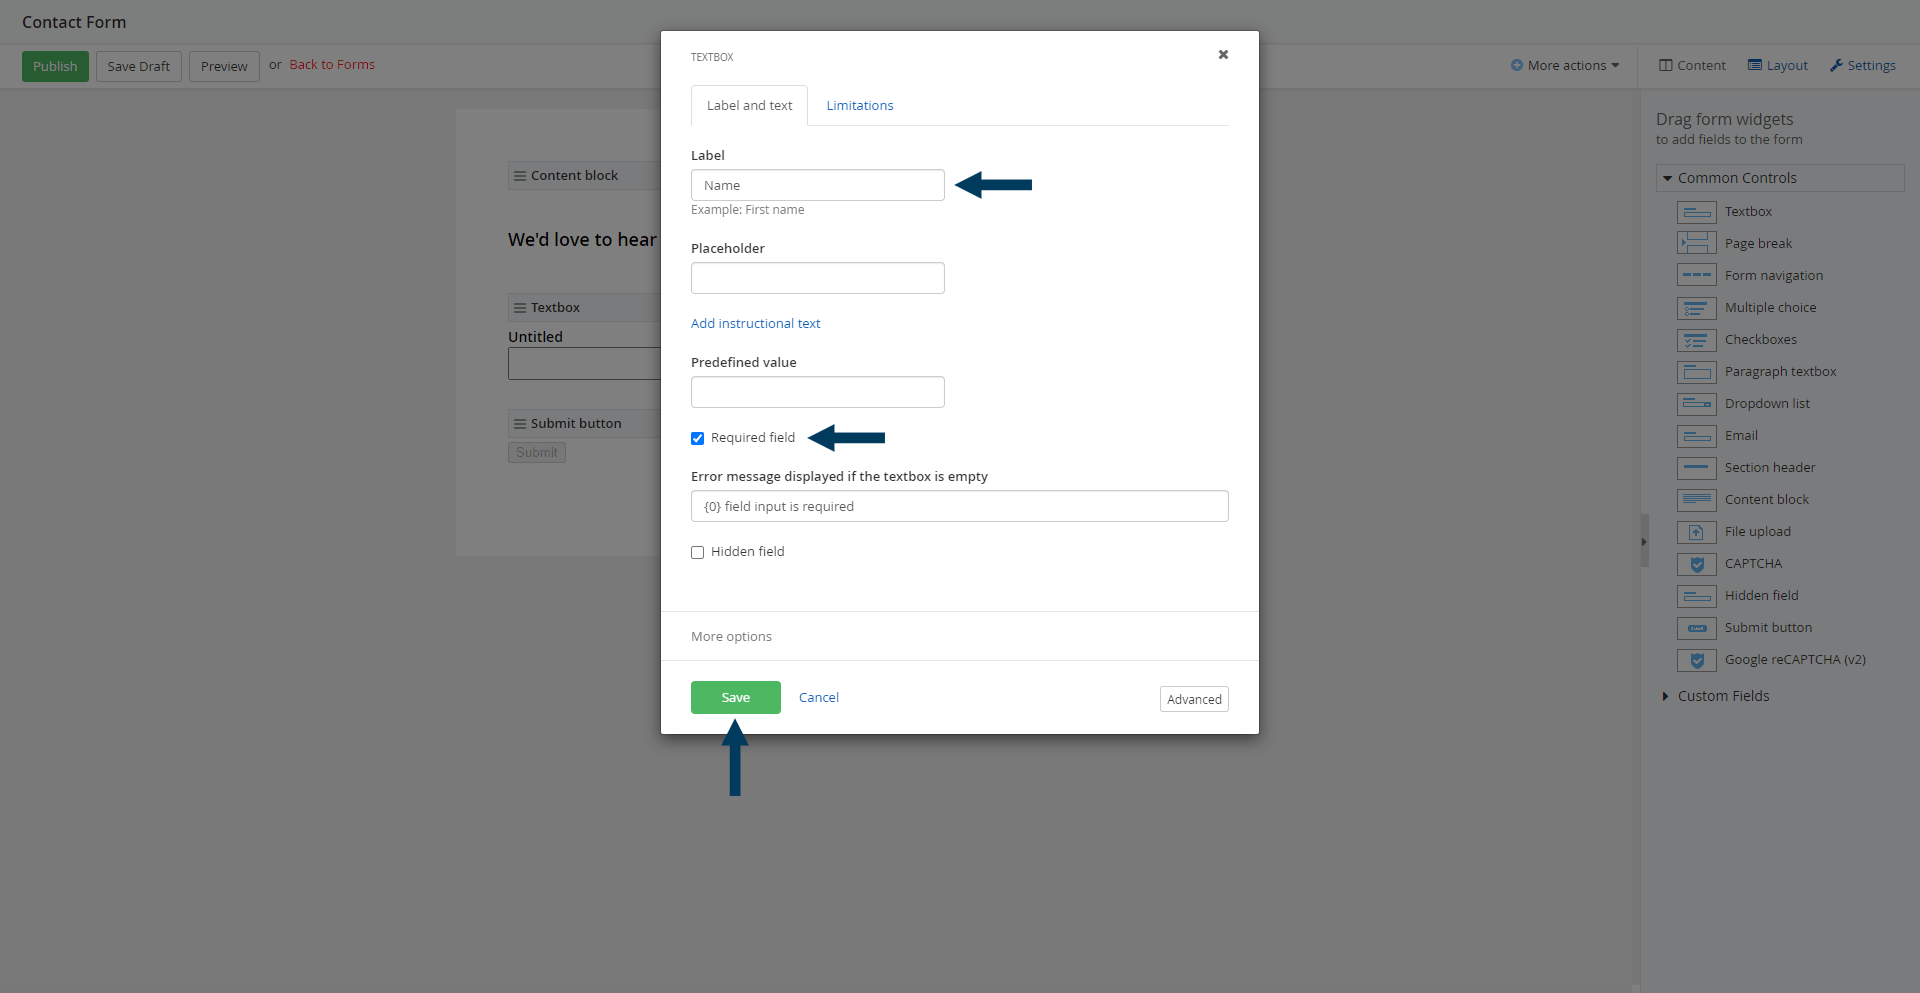Image resolution: width=1920 pixels, height=993 pixels.
Task: Click the Dropdown list widget icon
Action: pyautogui.click(x=1697, y=404)
